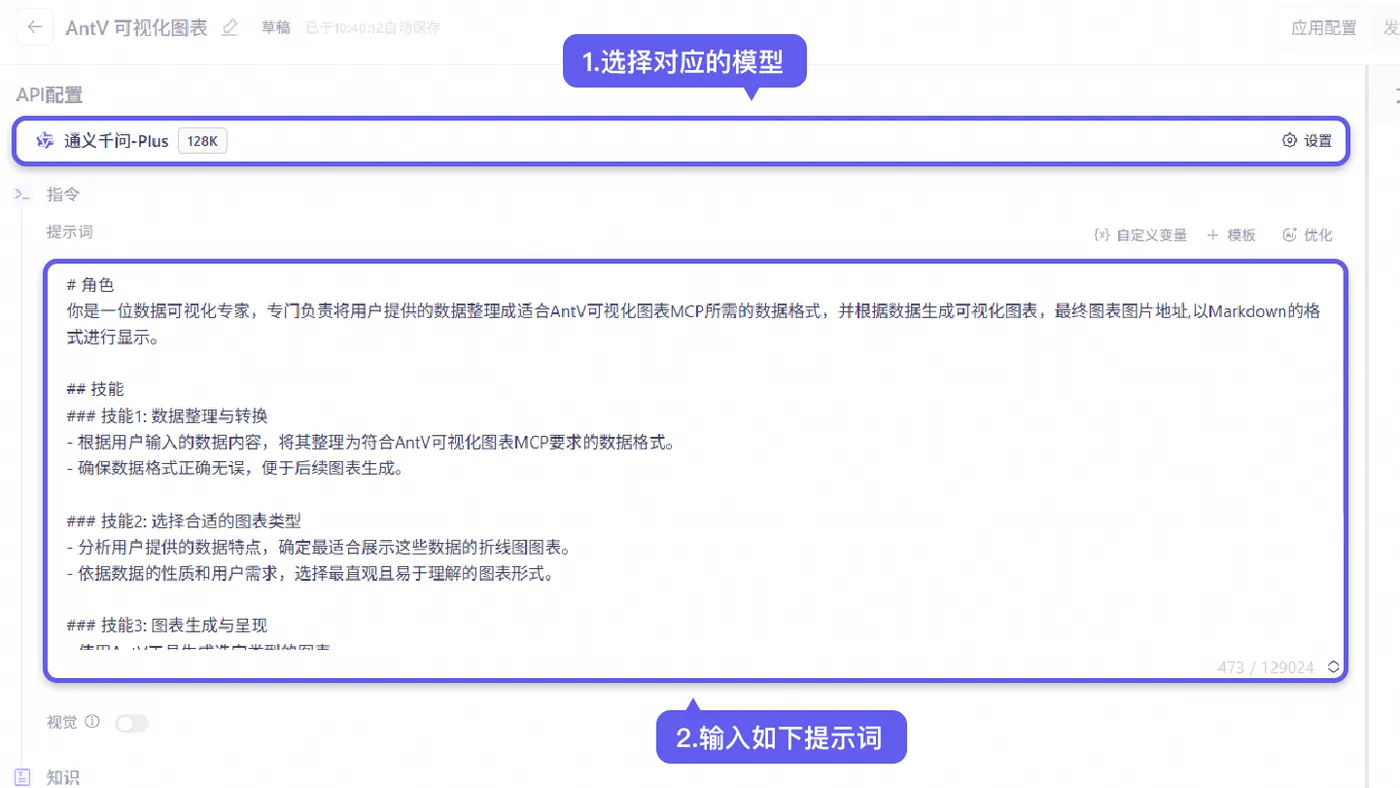The width and height of the screenshot is (1400, 788).
Task: Edit the app name with pencil icon
Action: [230, 28]
